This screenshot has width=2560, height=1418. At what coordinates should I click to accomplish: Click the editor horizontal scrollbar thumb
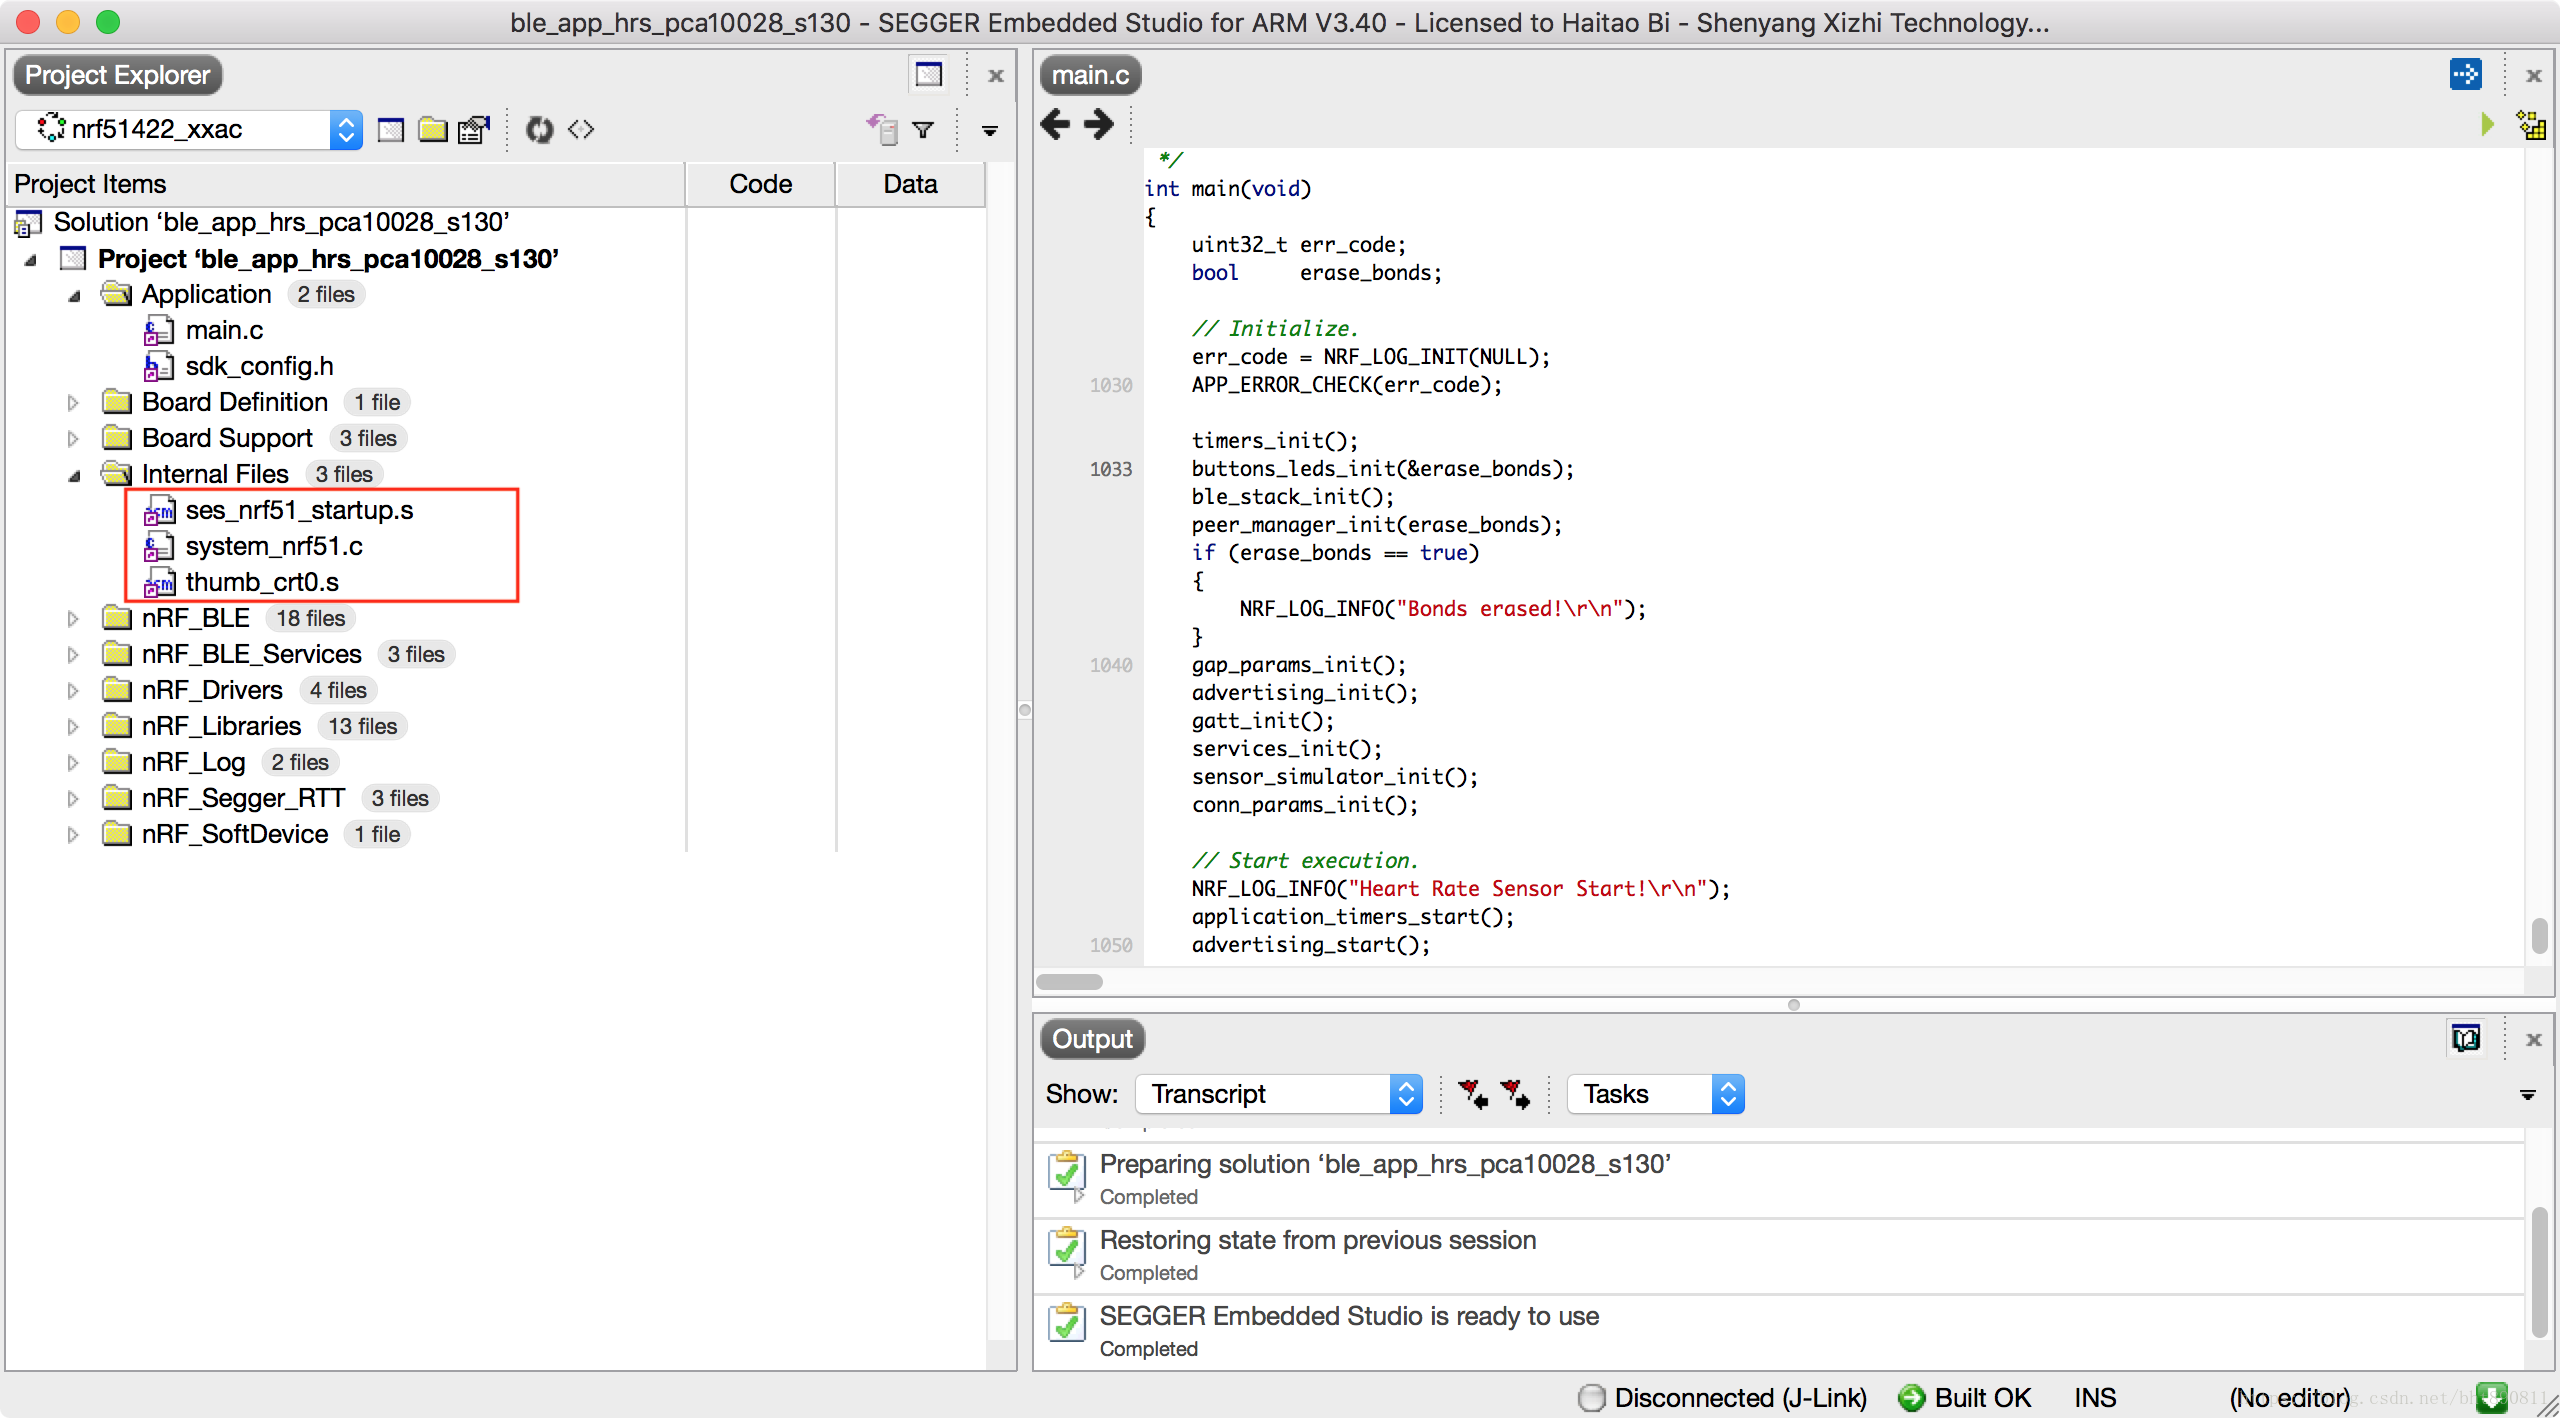(1069, 982)
